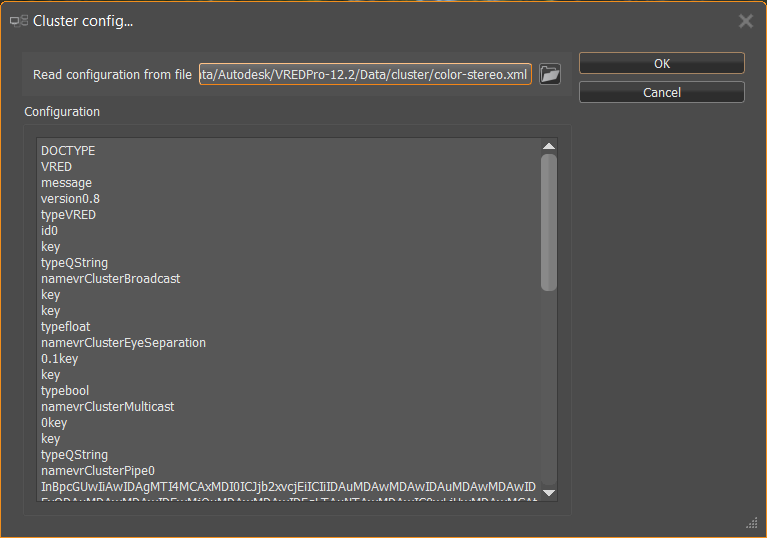Select the typeVRED line
The width and height of the screenshot is (767, 538).
[68, 215]
